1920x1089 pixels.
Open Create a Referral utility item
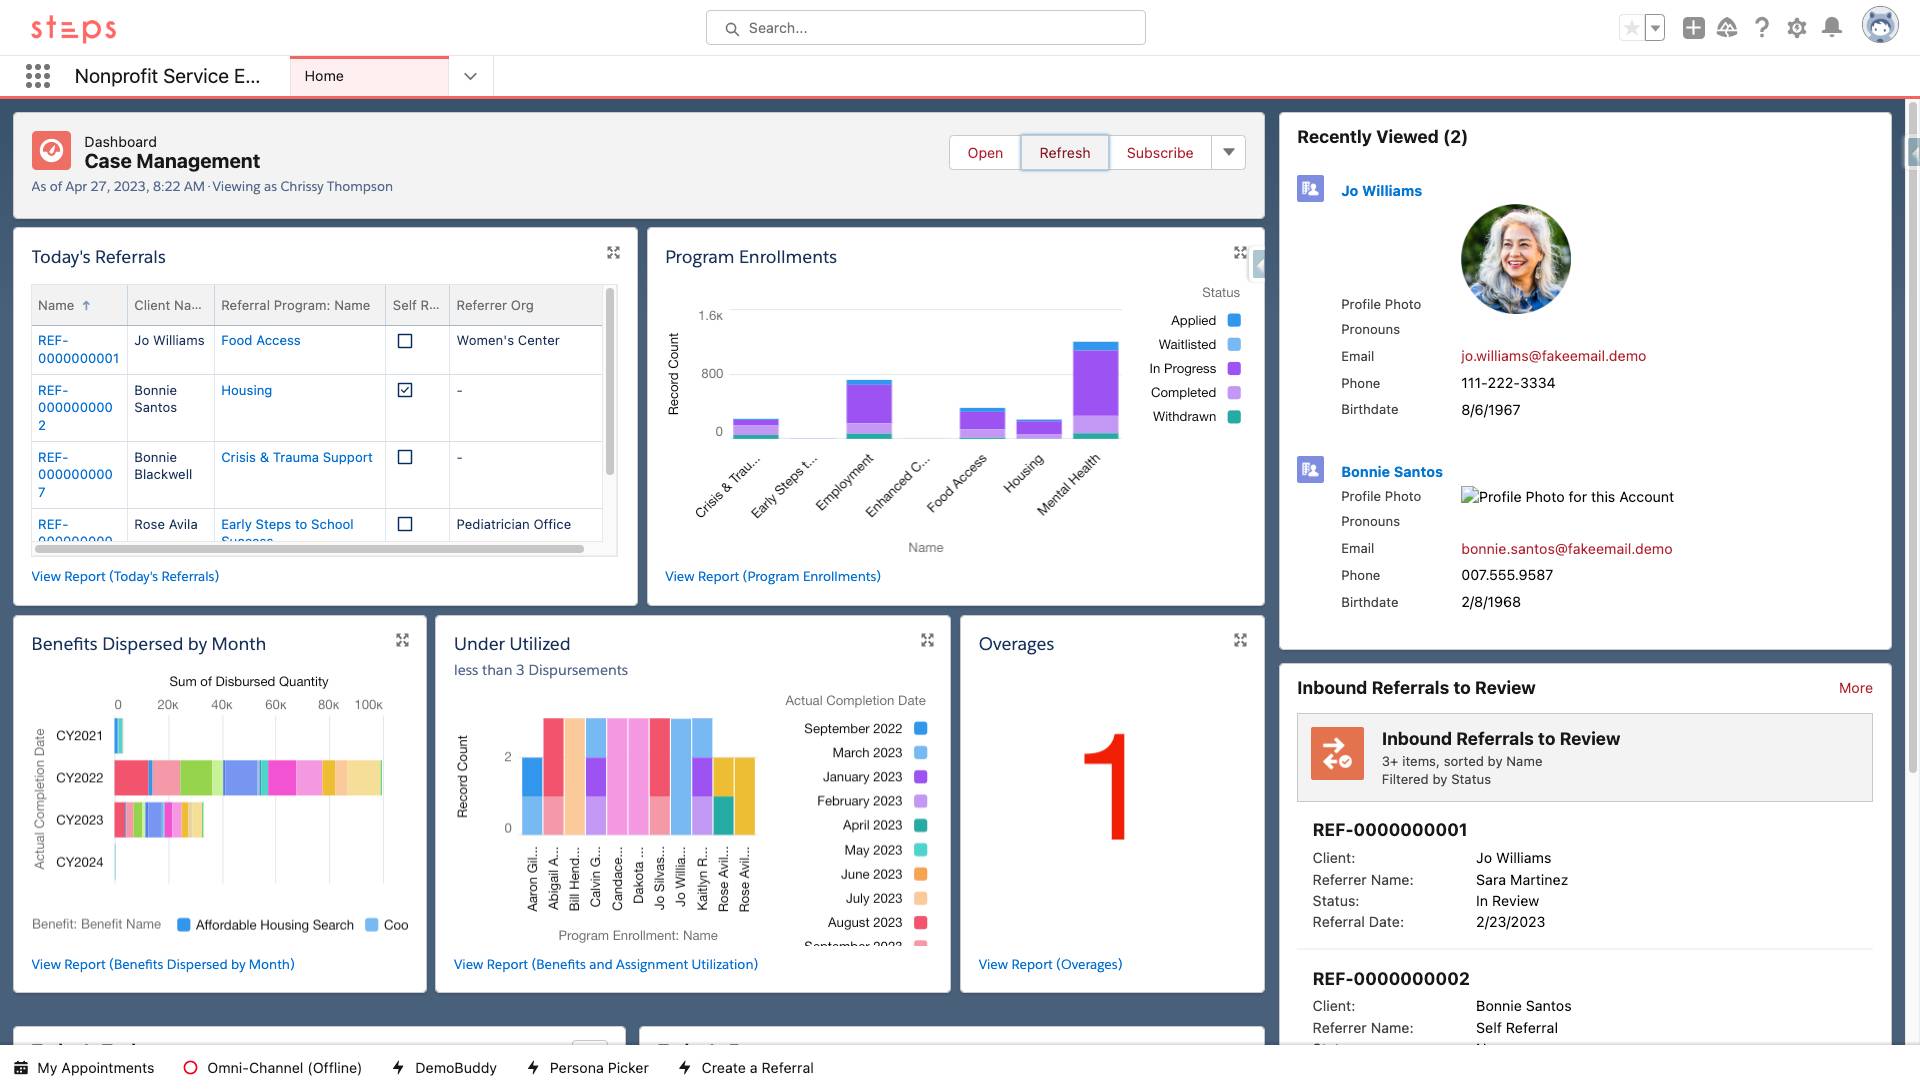(x=746, y=1068)
